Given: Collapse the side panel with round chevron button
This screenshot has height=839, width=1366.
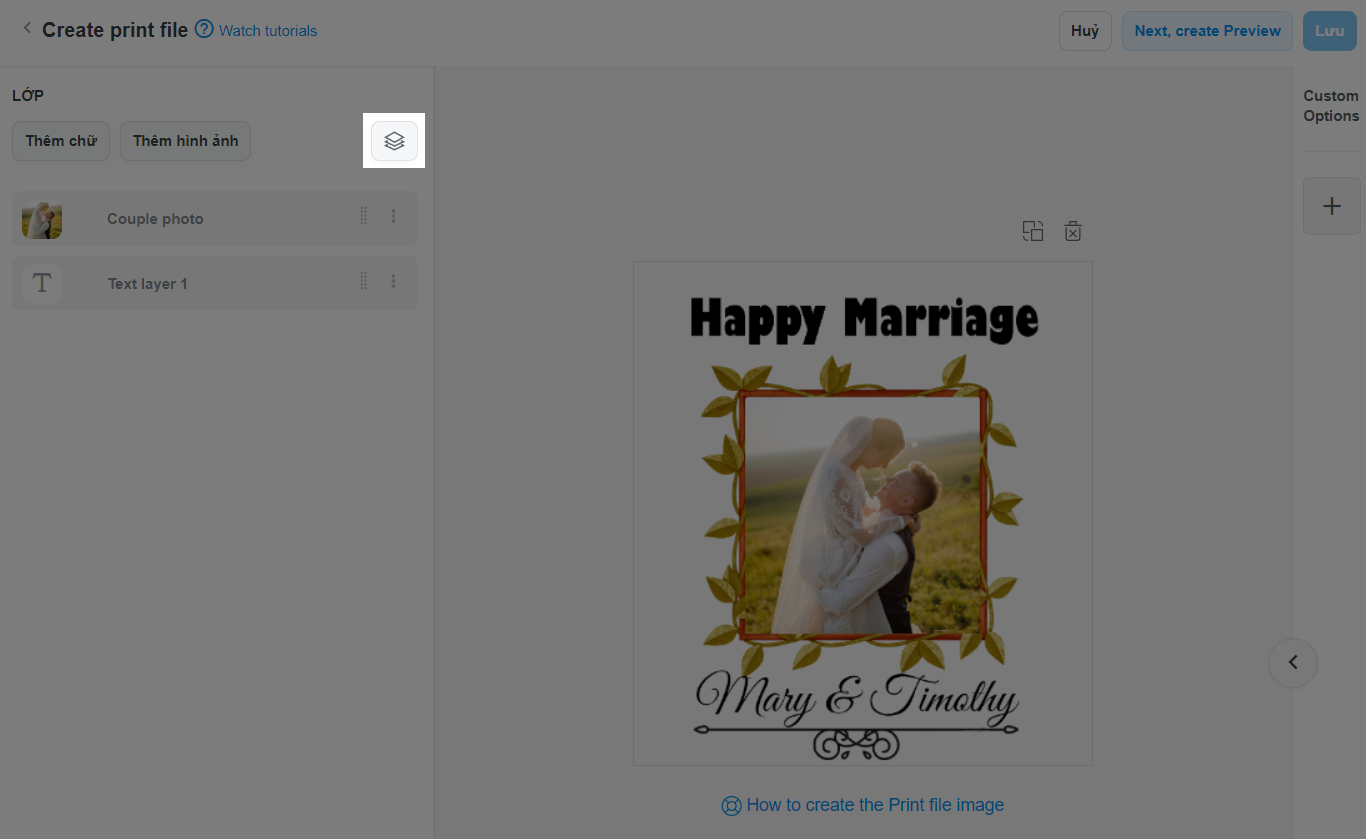Looking at the screenshot, I should (x=1293, y=662).
